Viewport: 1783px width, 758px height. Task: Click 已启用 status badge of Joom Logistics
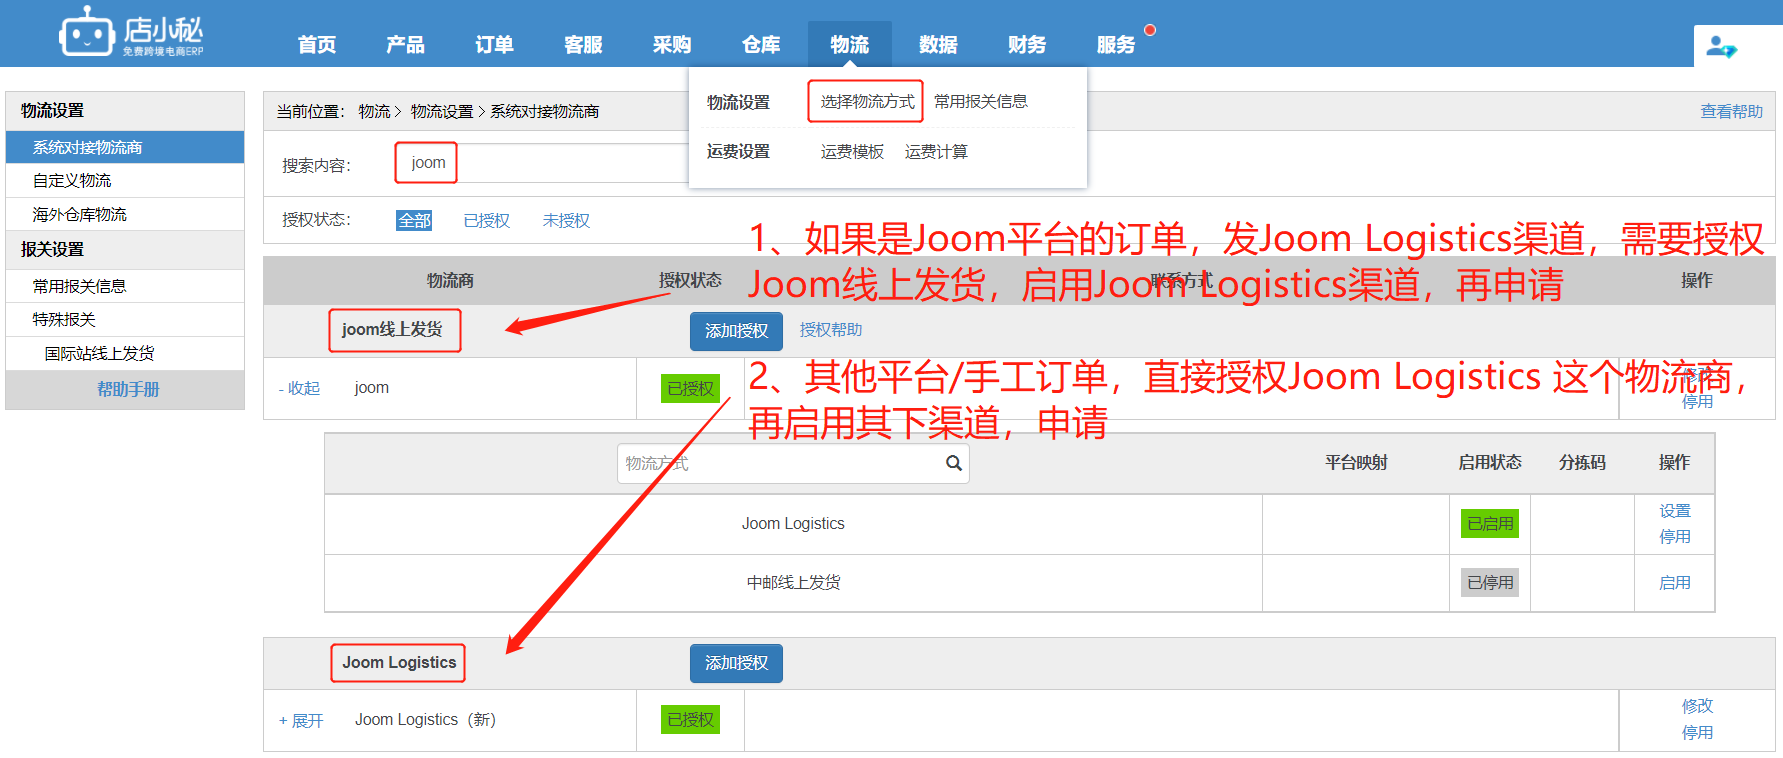pyautogui.click(x=1490, y=523)
